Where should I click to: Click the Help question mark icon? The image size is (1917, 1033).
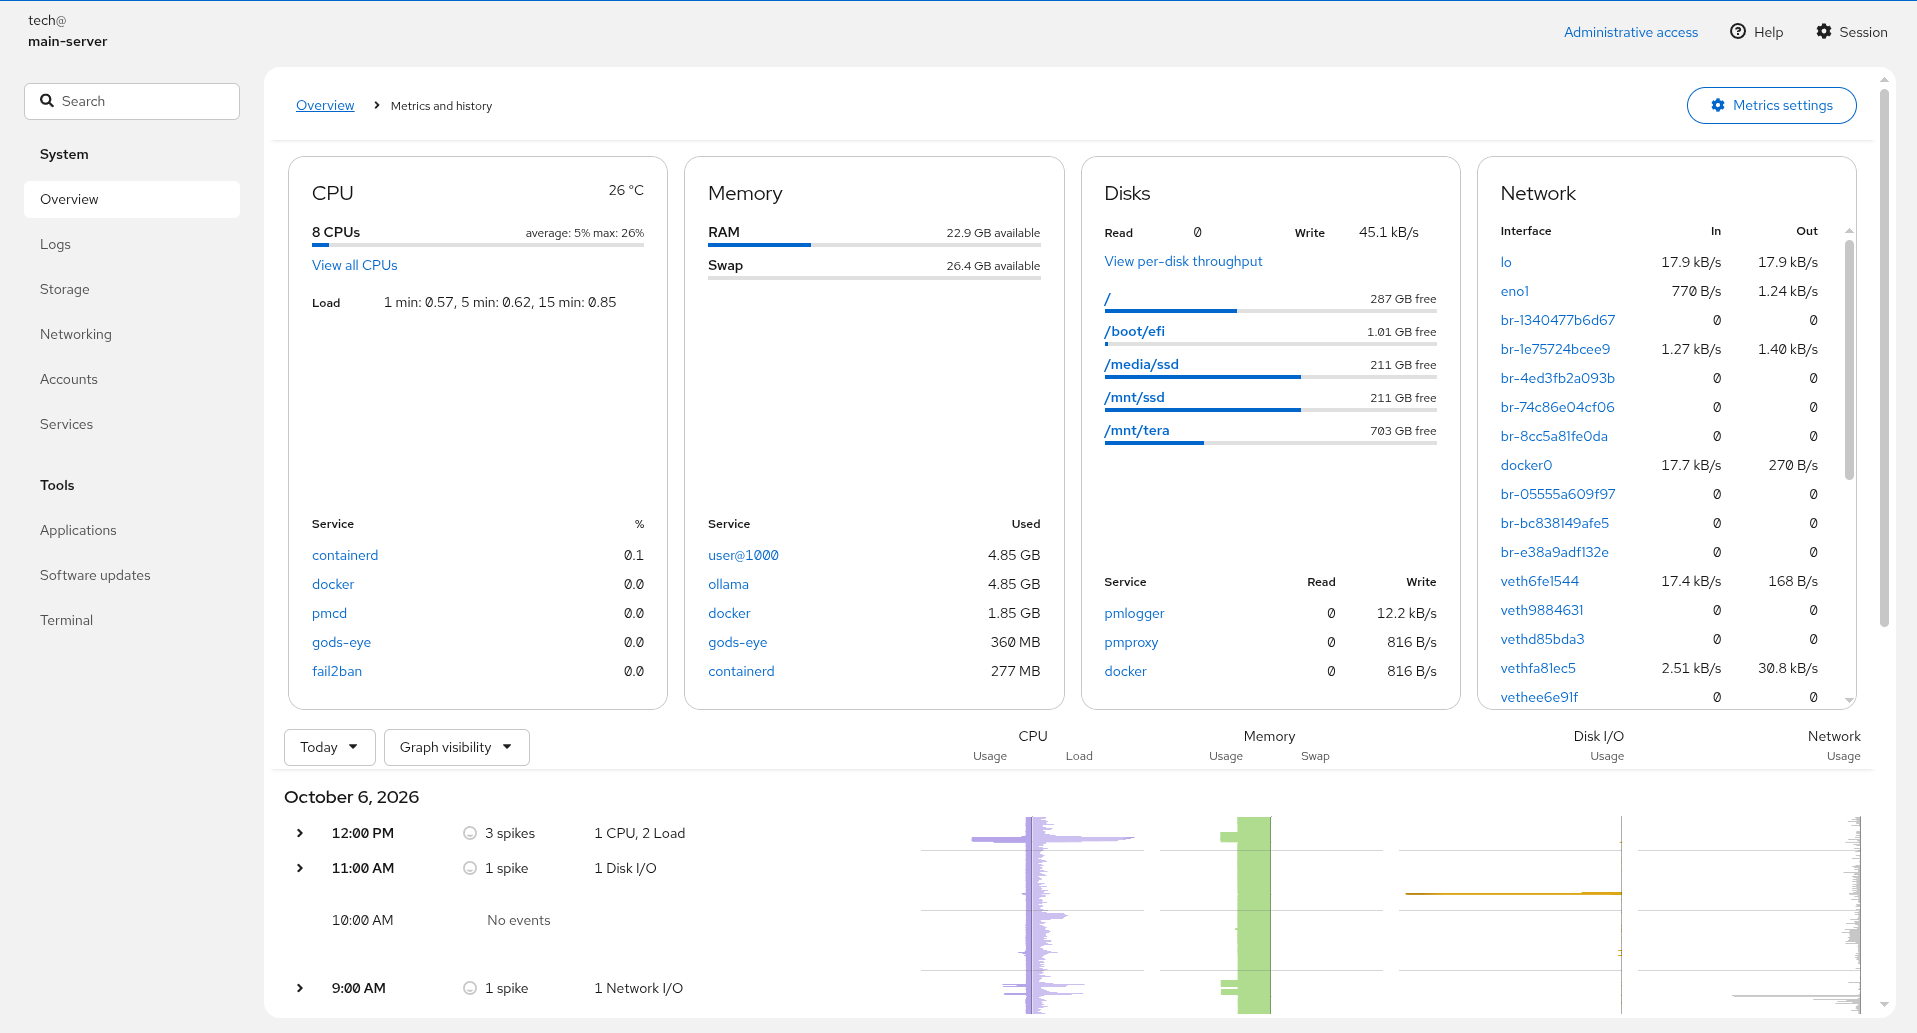[x=1738, y=32]
